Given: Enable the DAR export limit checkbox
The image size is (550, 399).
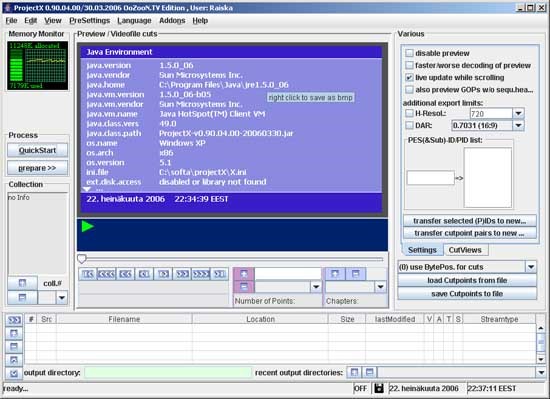Looking at the screenshot, I should (x=409, y=125).
